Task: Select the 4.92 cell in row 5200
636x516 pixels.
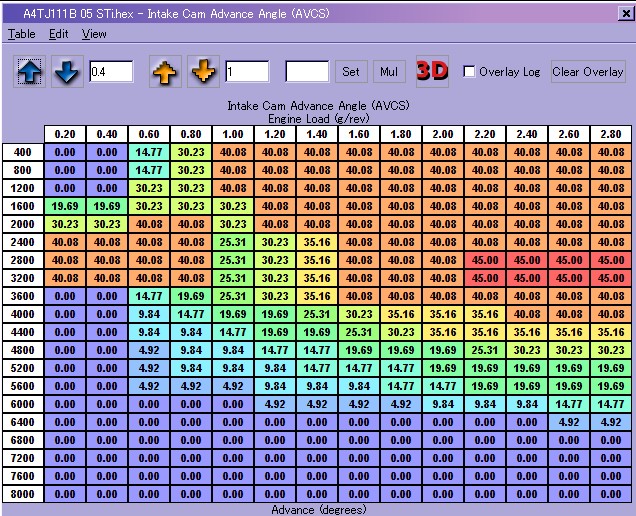Action: 149,368
